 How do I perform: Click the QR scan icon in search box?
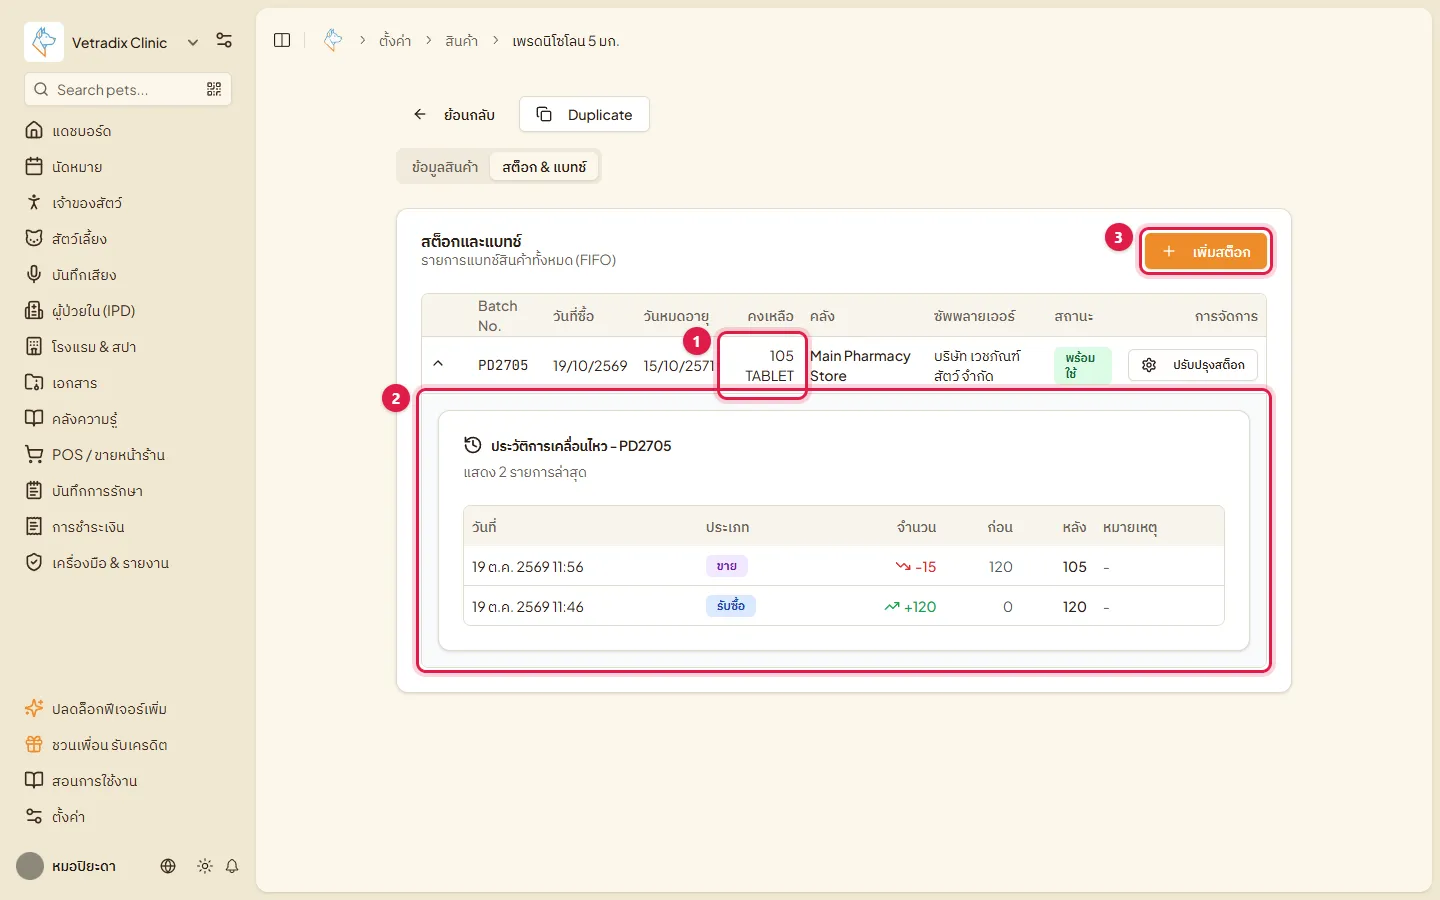pyautogui.click(x=214, y=89)
